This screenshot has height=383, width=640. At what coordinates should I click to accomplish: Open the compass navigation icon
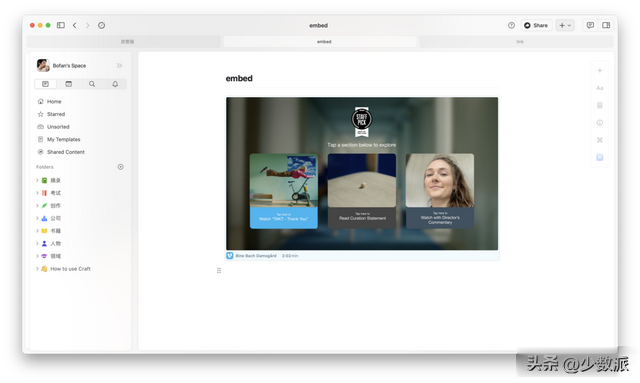pos(102,25)
